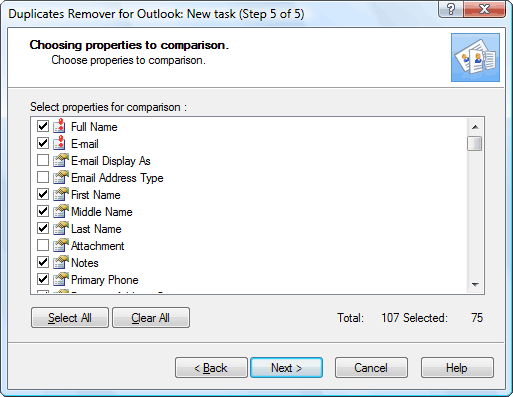Click the Select All button
This screenshot has width=513, height=397.
click(x=70, y=318)
